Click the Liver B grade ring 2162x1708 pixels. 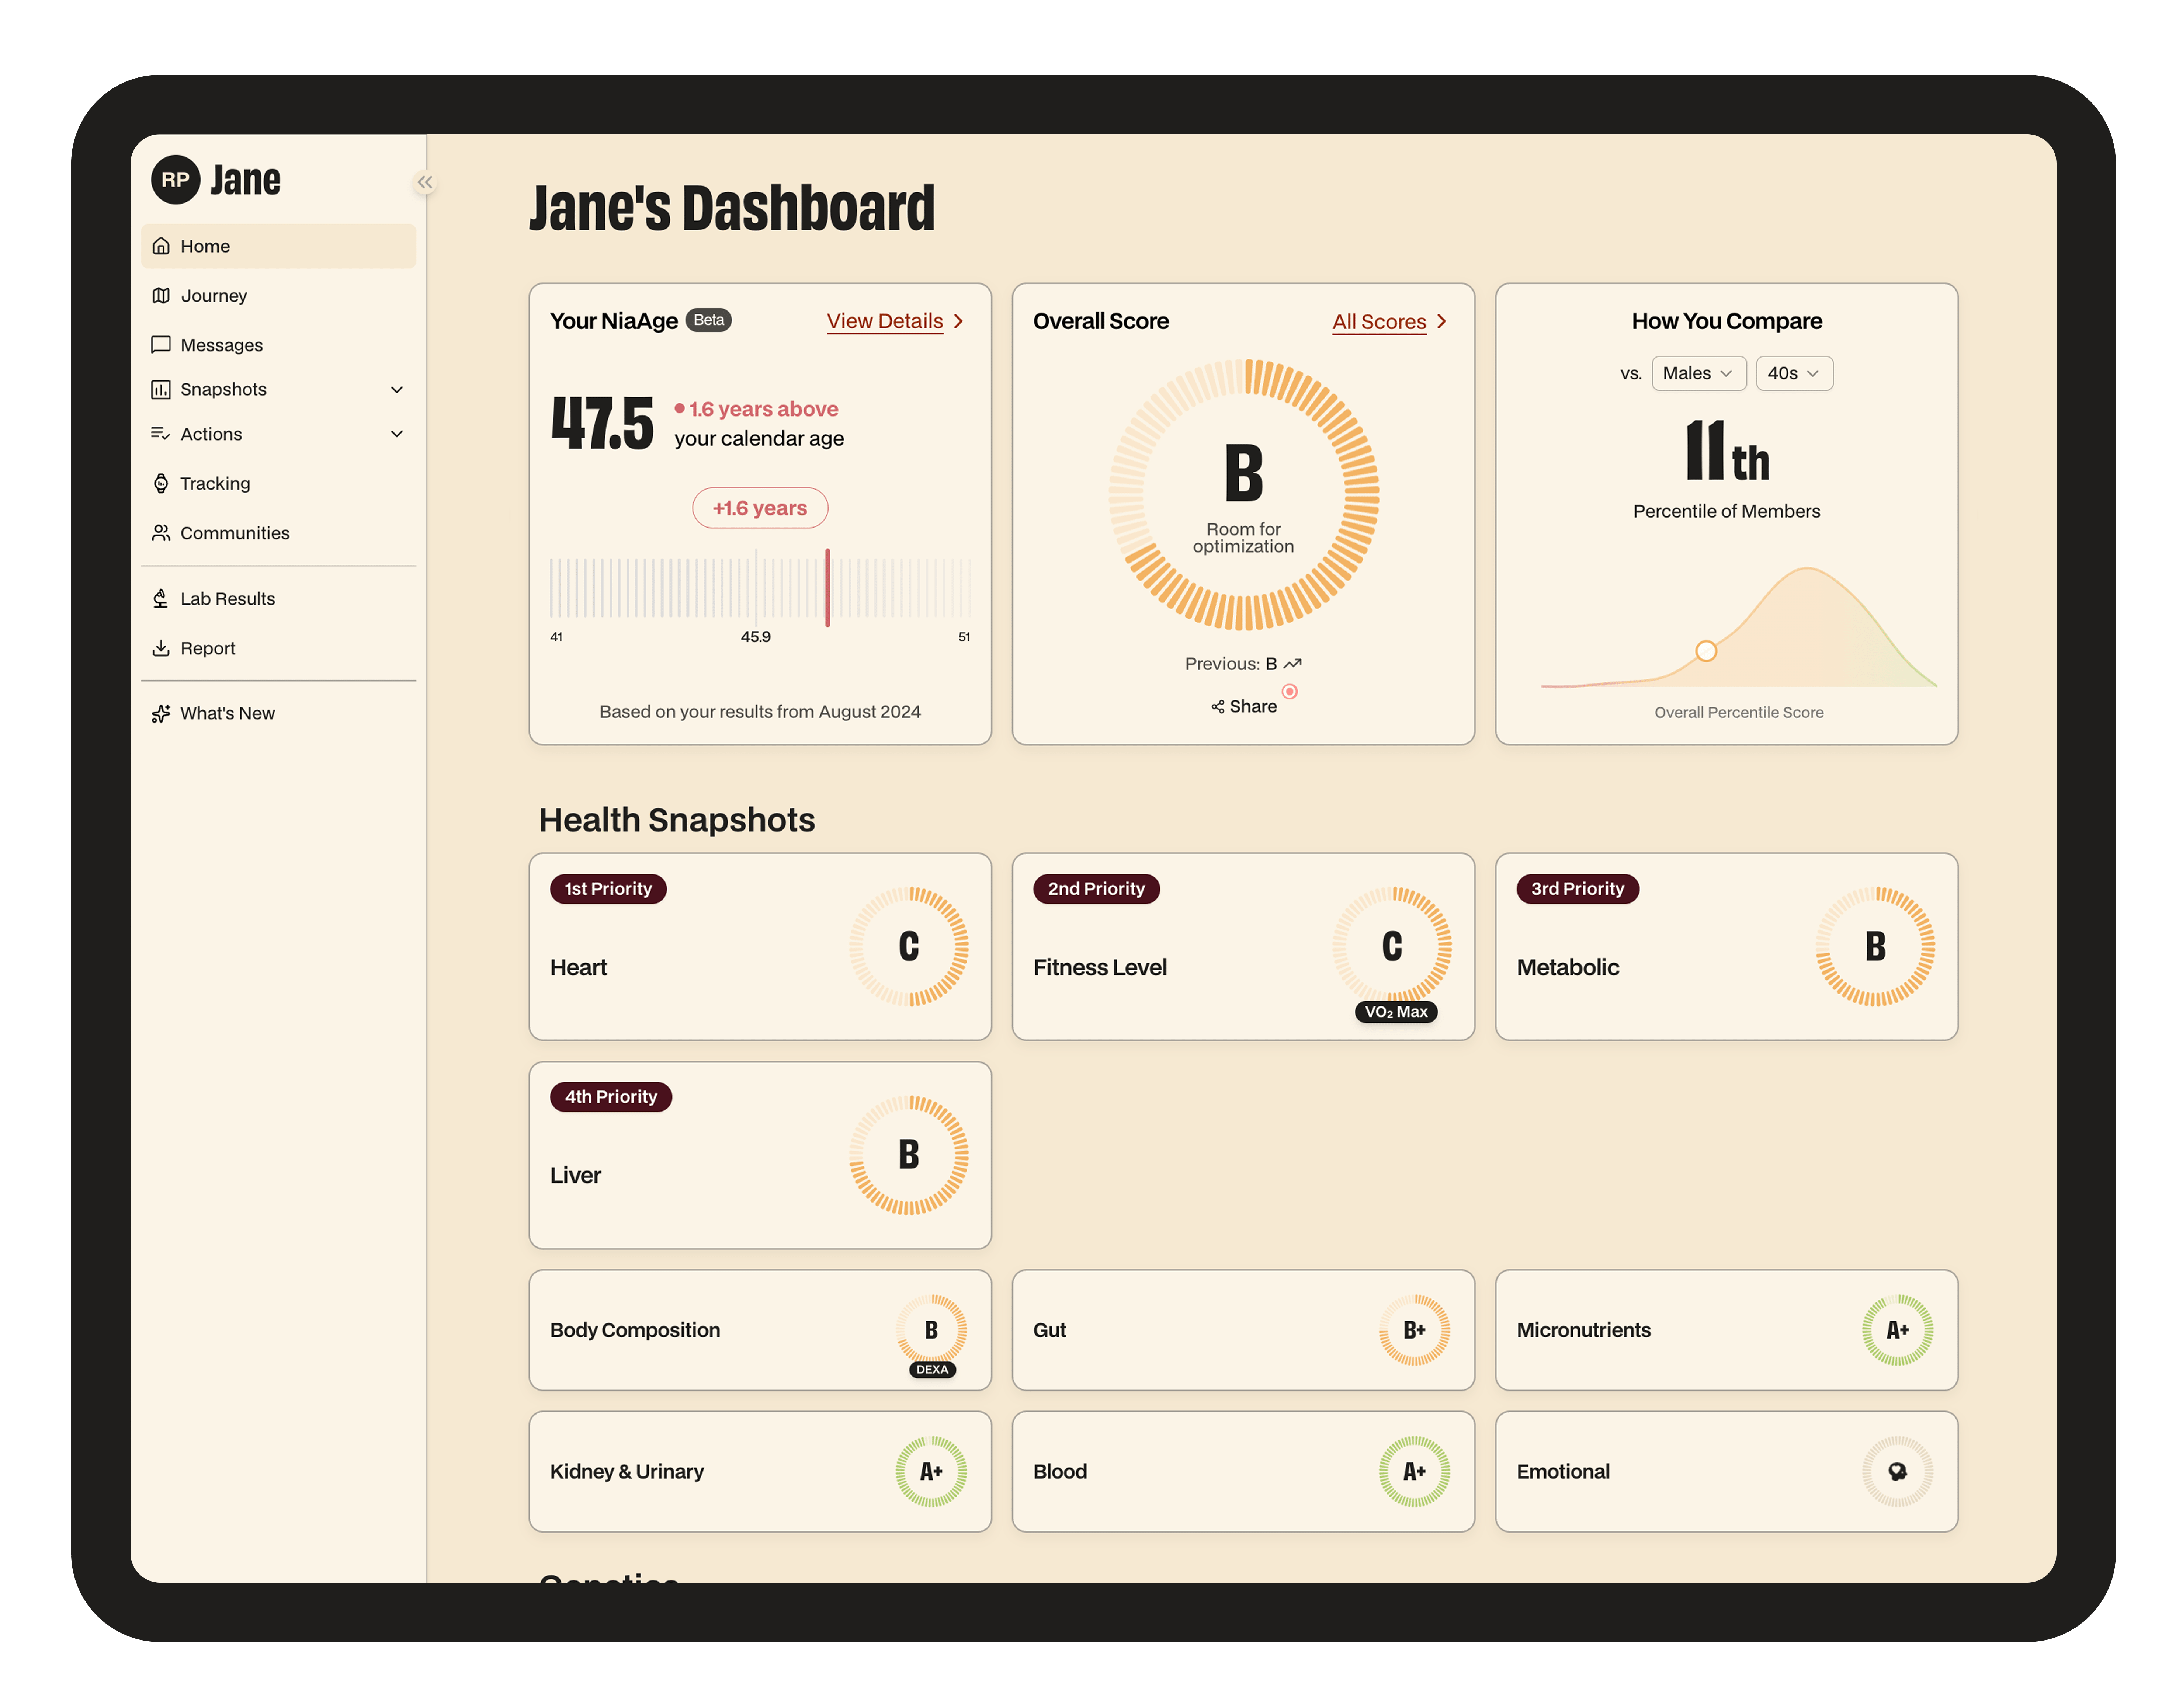tap(909, 1155)
